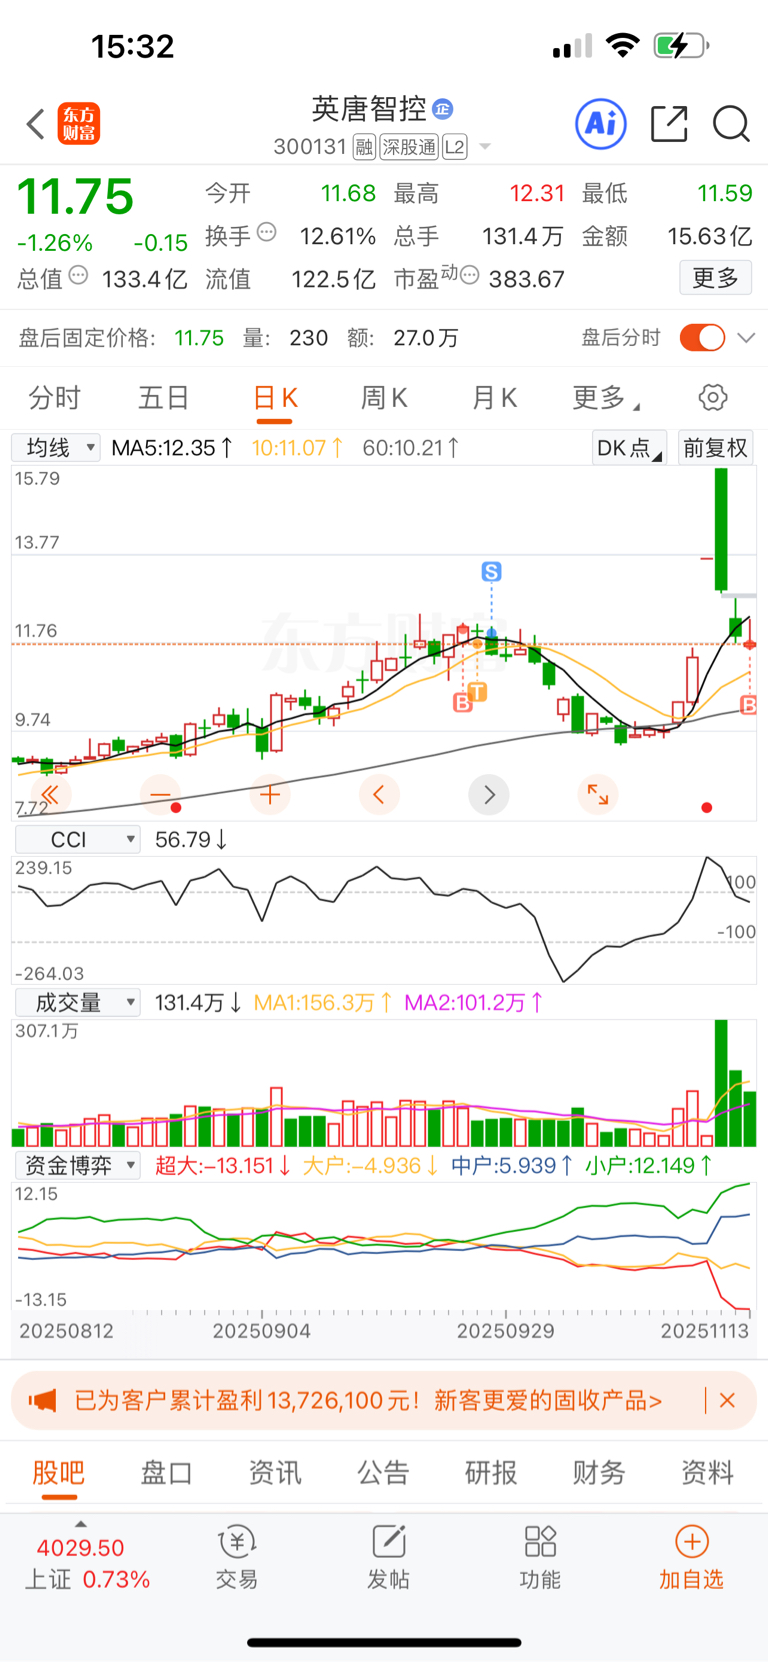Tap the 更多 quote details button
The height and width of the screenshot is (1662, 768).
click(716, 277)
